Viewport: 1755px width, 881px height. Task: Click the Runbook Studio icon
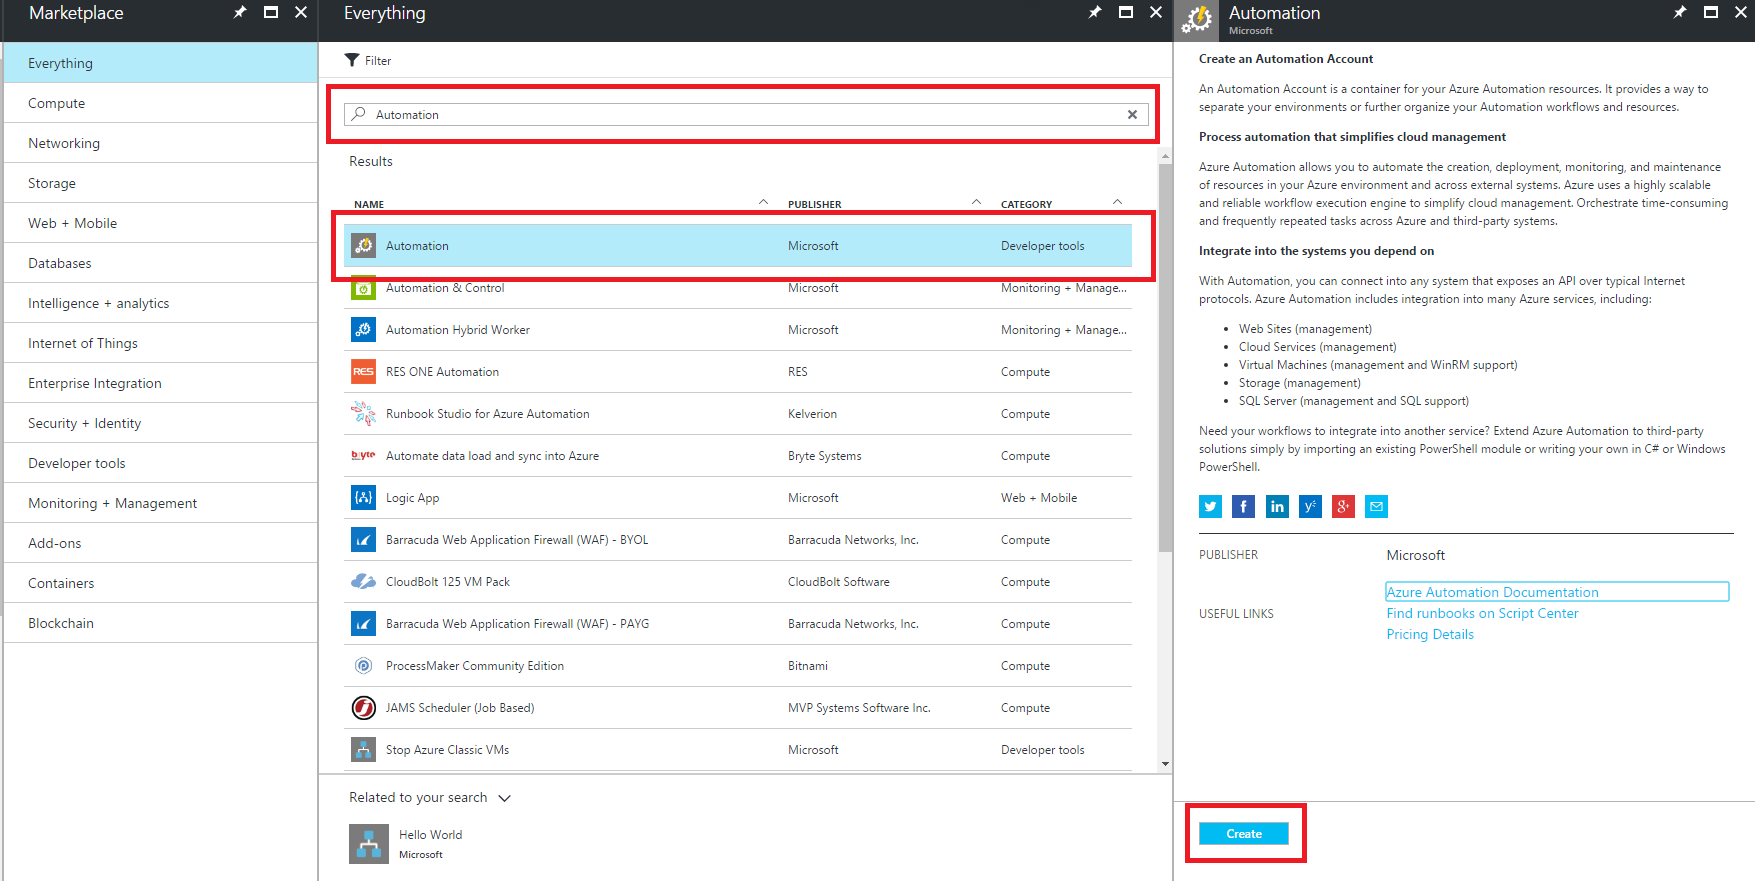point(364,413)
